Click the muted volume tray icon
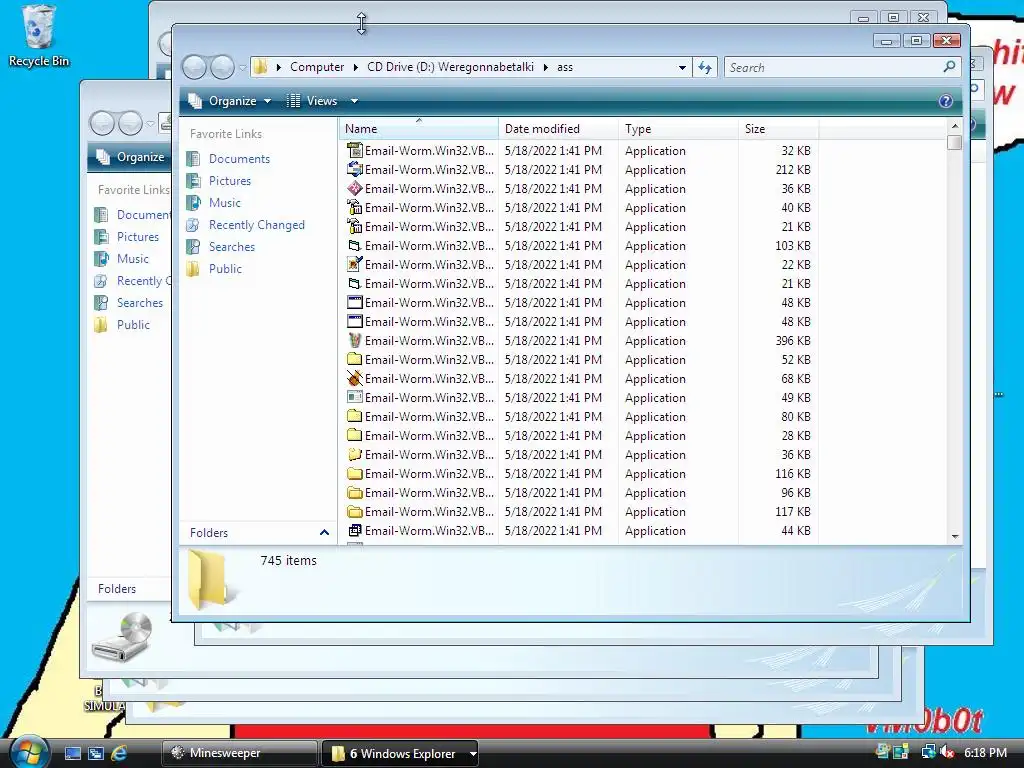This screenshot has width=1024, height=768. pyautogui.click(x=948, y=752)
